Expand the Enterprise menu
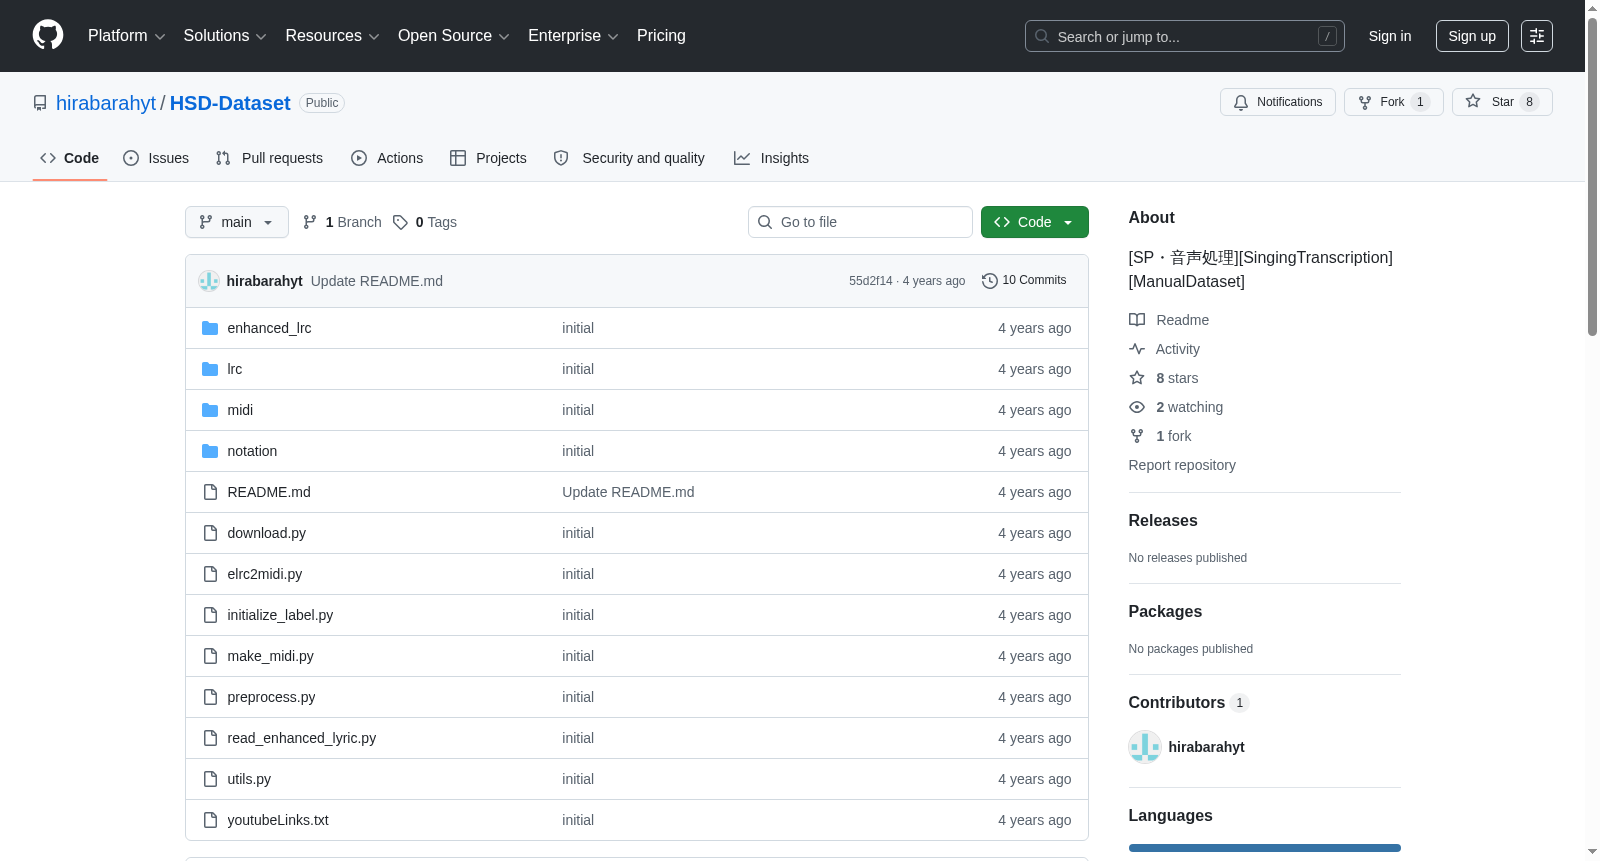Image resolution: width=1600 pixels, height=861 pixels. pyautogui.click(x=573, y=36)
